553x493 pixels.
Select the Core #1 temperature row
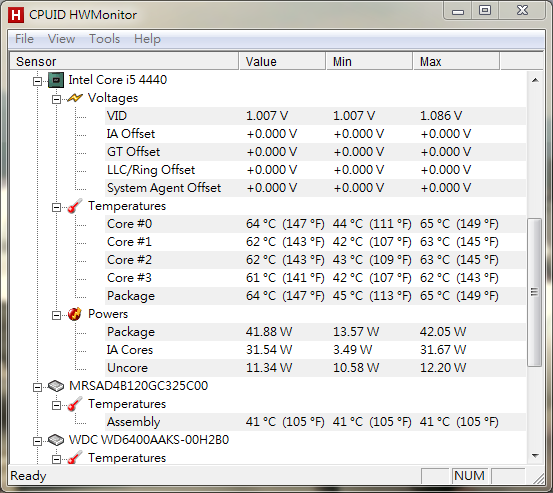coord(315,242)
